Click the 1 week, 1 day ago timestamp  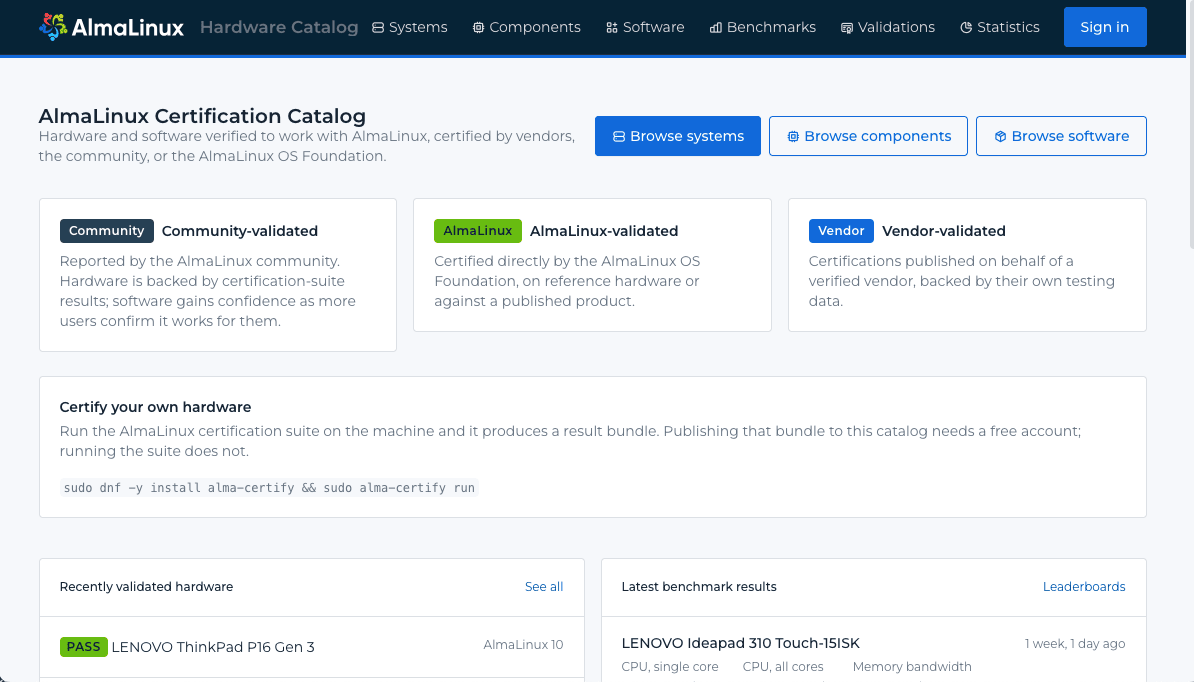pyautogui.click(x=1074, y=643)
